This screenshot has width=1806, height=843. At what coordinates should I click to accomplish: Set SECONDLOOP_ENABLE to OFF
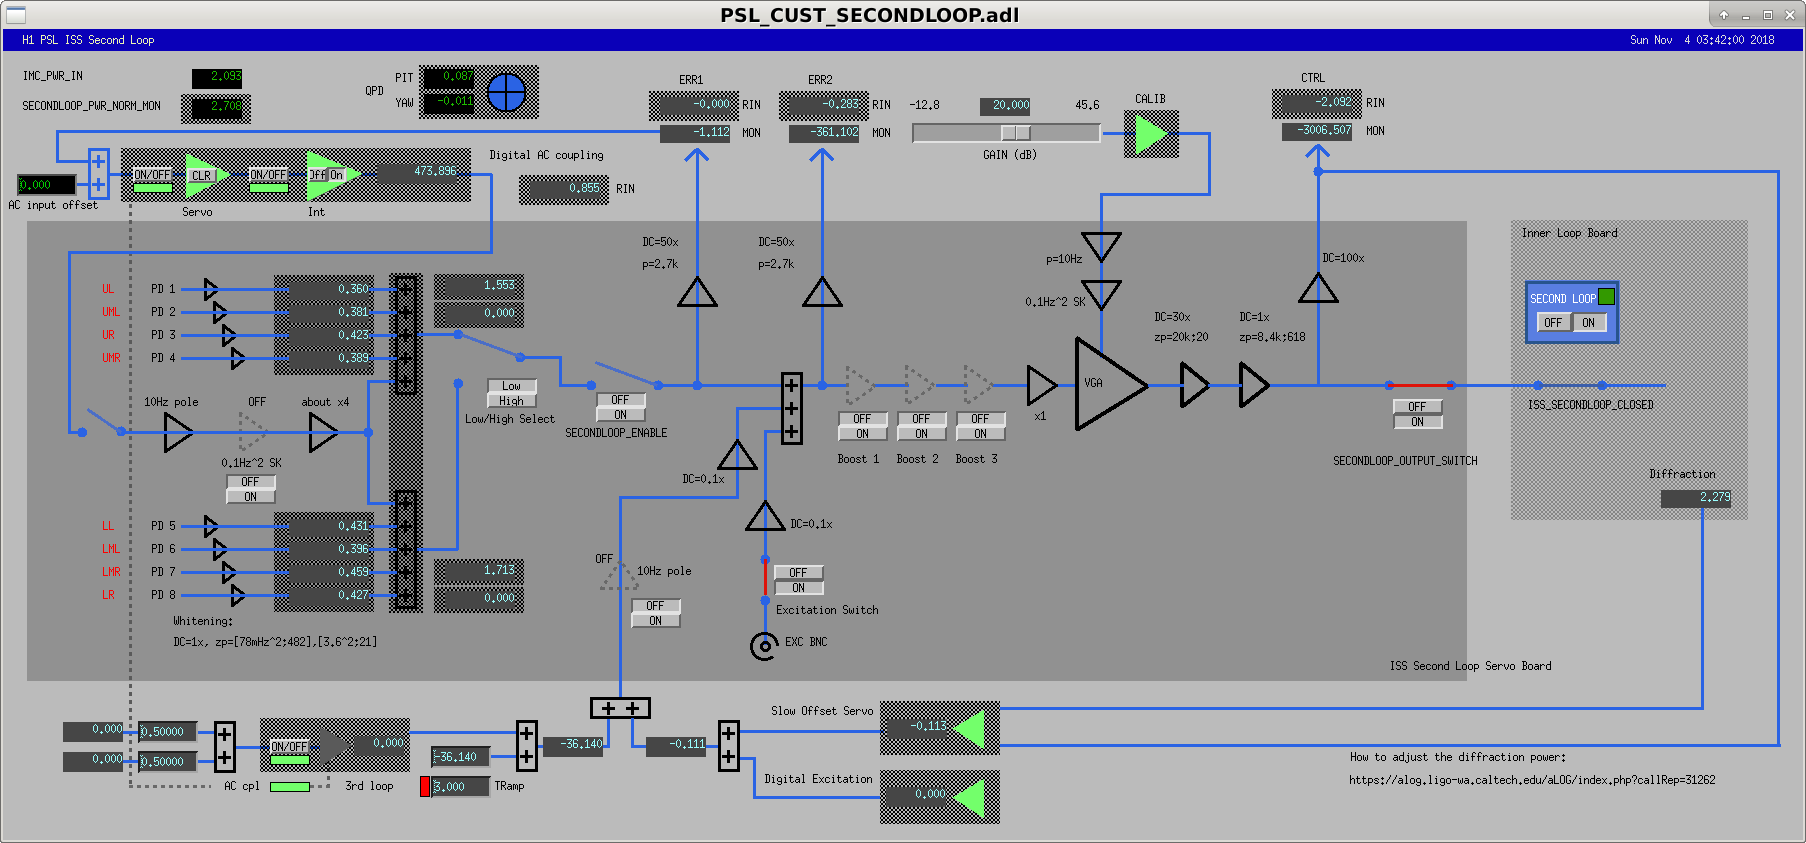coord(621,400)
